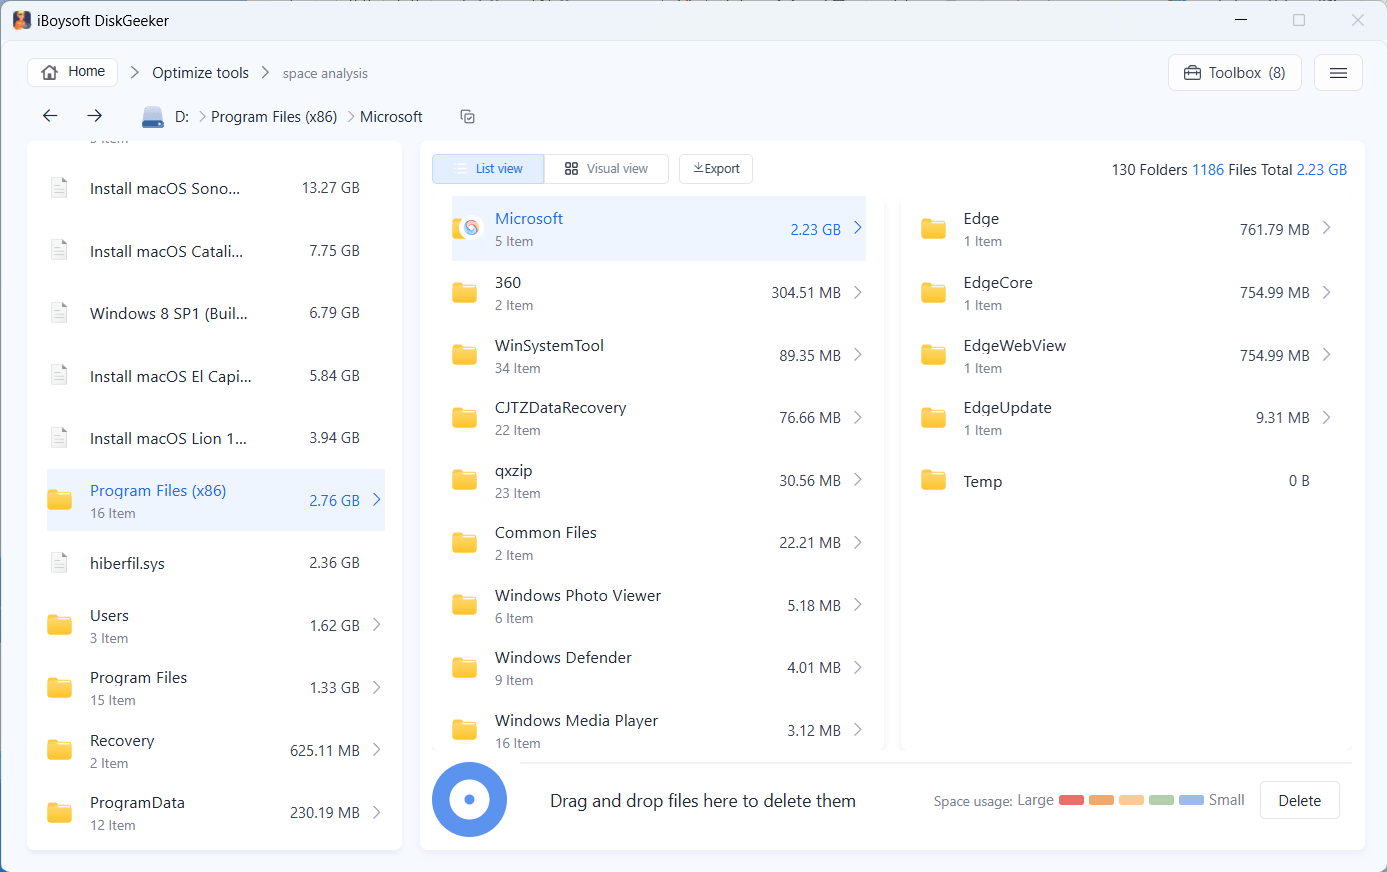
Task: Click the Windows Defender folder icon
Action: [x=464, y=668]
